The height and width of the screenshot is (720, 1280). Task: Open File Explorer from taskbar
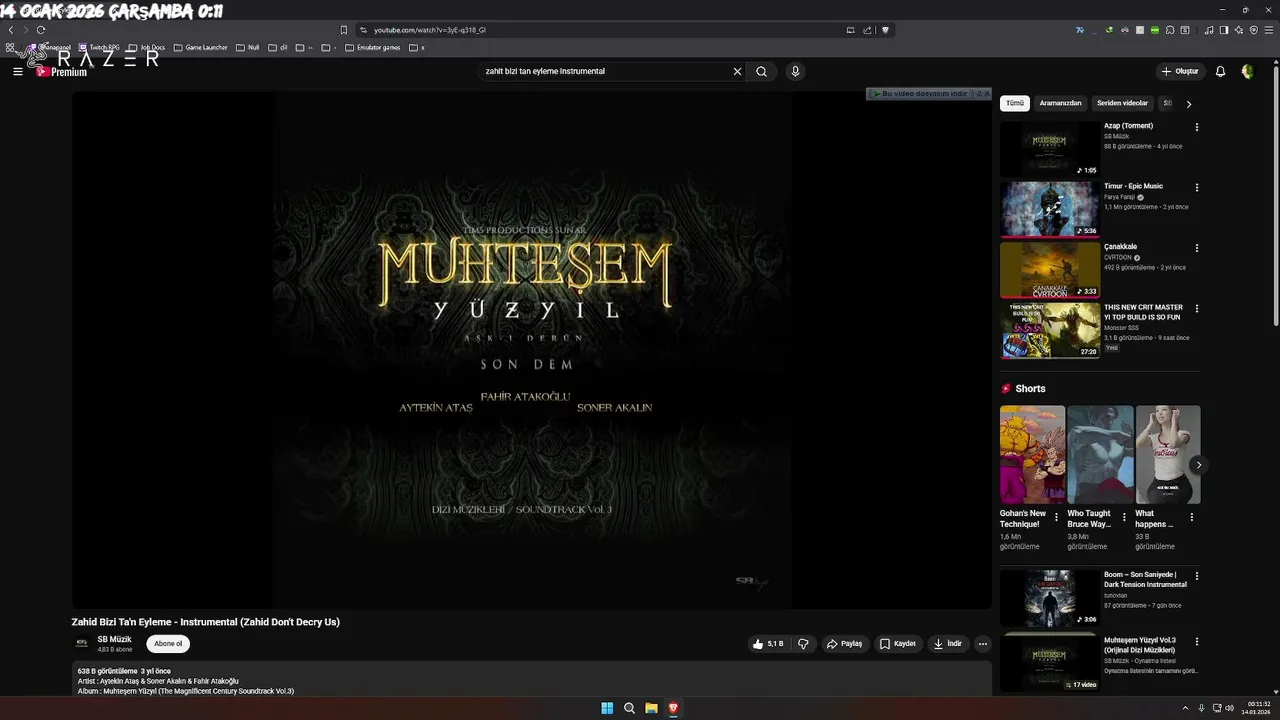[x=651, y=708]
